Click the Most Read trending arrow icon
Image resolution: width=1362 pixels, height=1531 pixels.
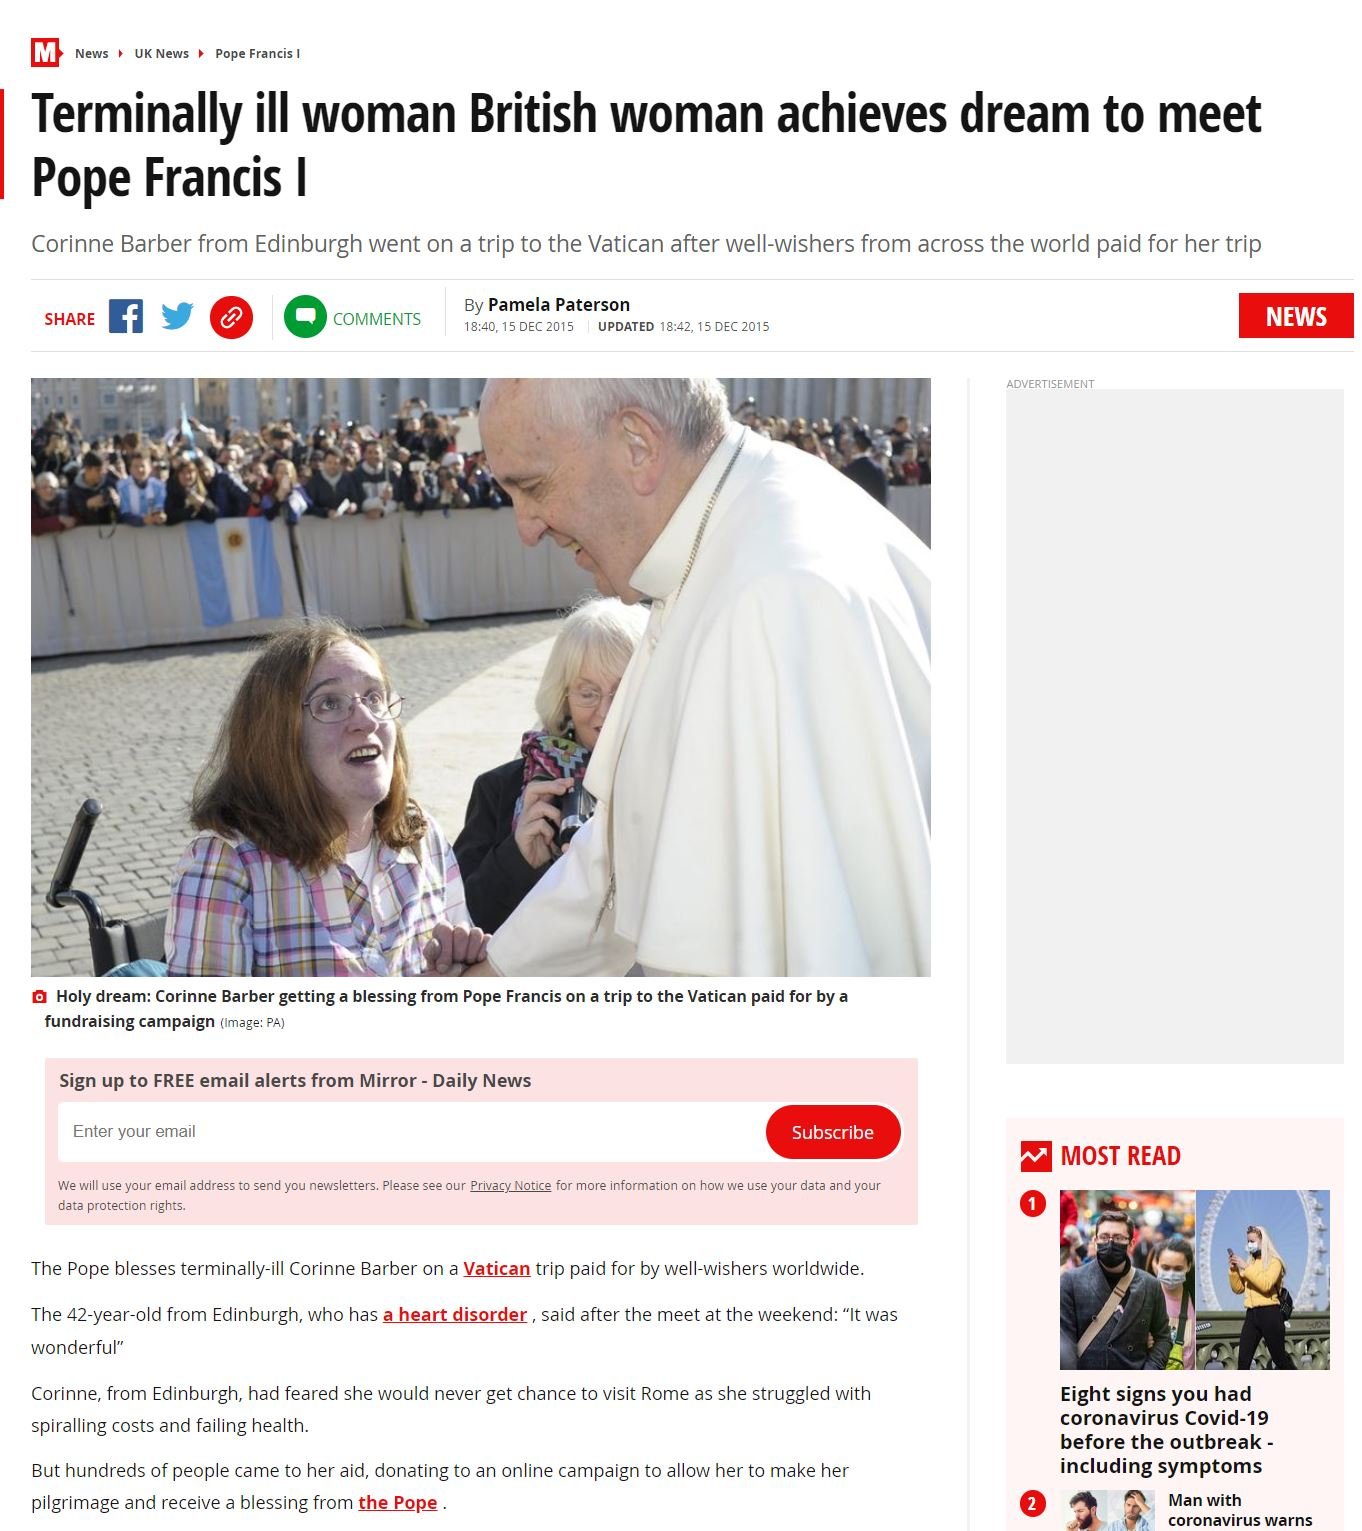[x=1036, y=1156]
